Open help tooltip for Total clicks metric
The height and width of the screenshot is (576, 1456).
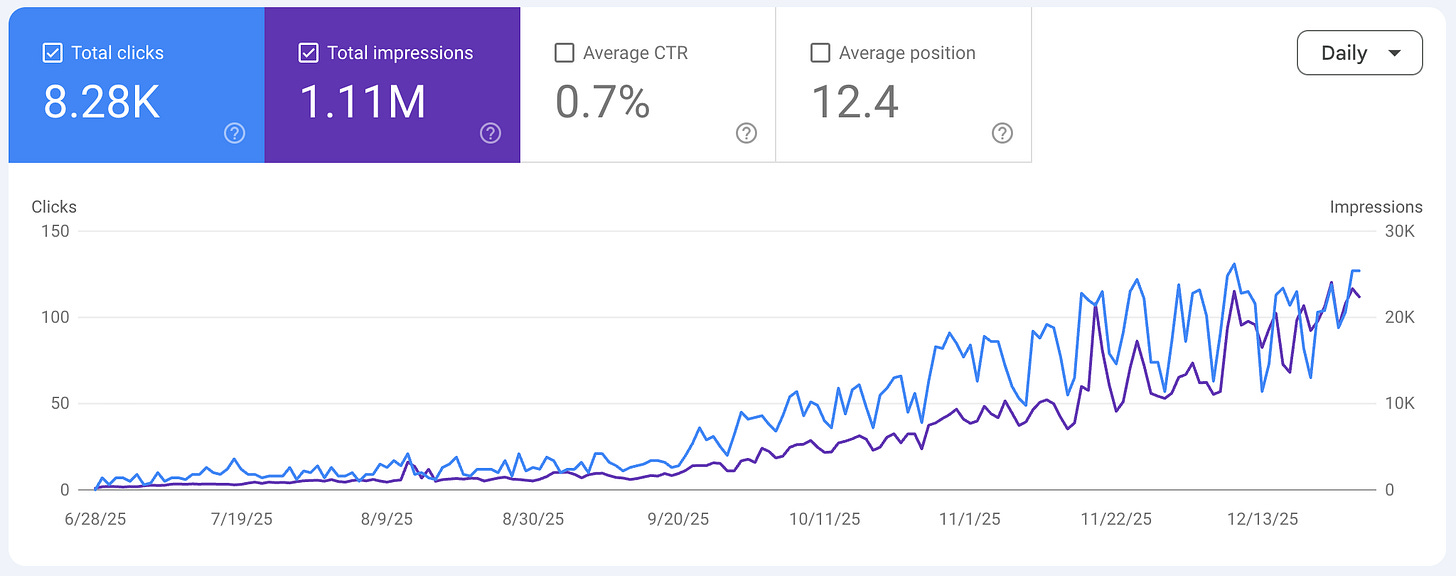tap(233, 132)
